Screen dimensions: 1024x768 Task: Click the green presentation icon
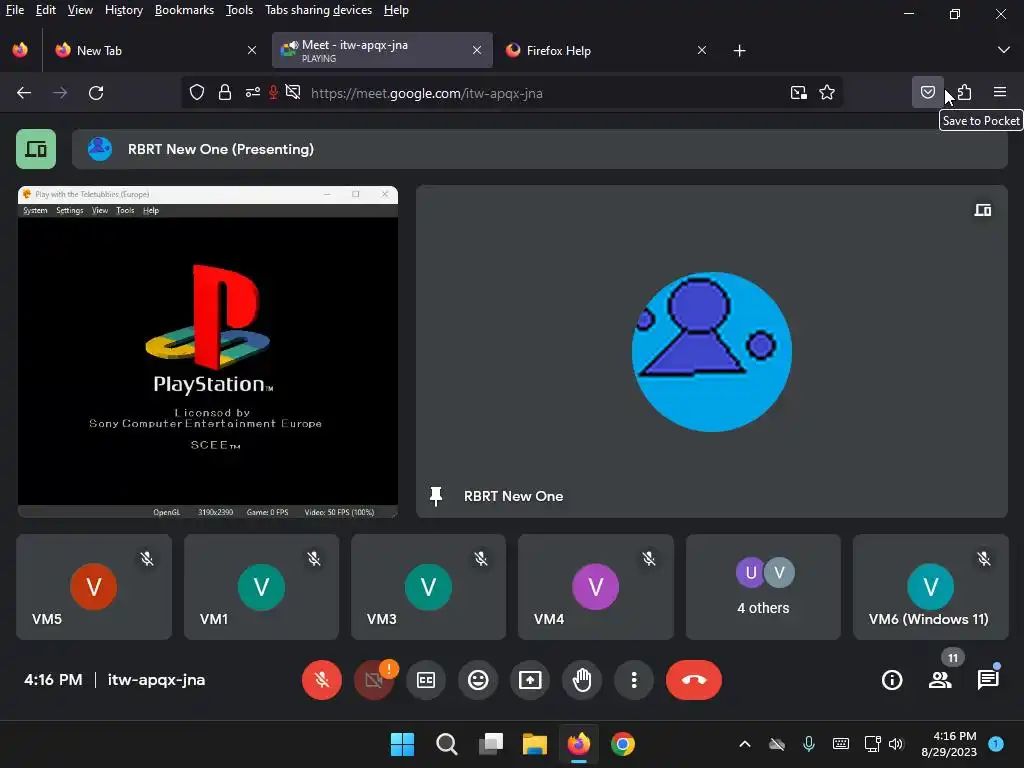[36, 149]
